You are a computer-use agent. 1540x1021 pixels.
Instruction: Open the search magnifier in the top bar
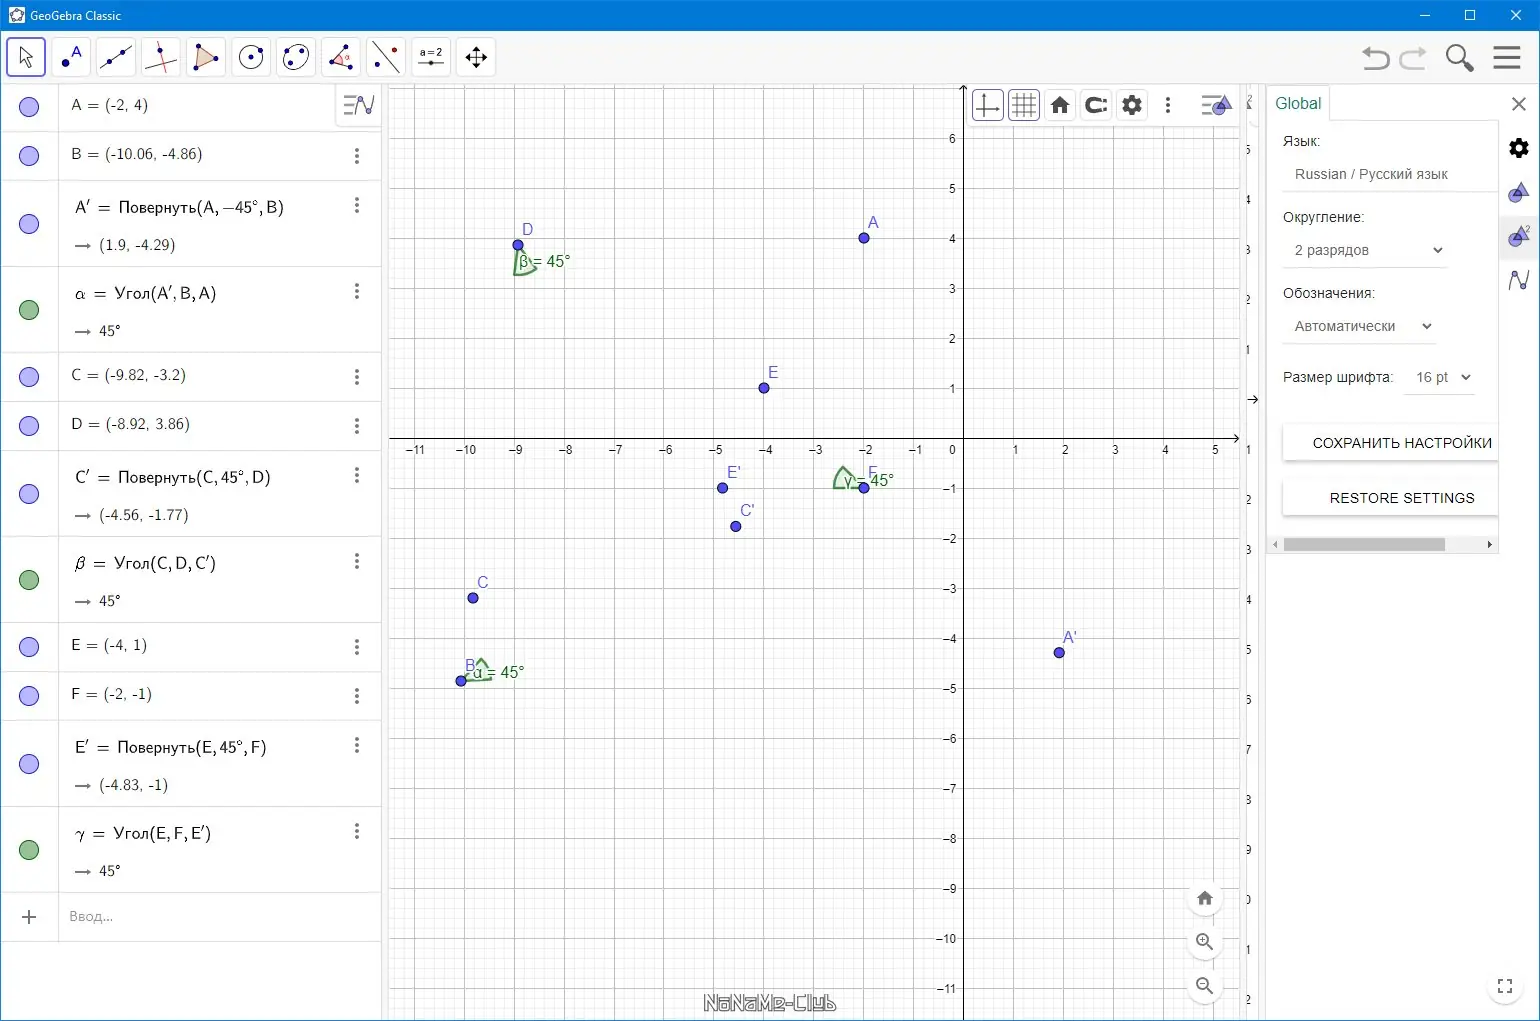[x=1460, y=58]
